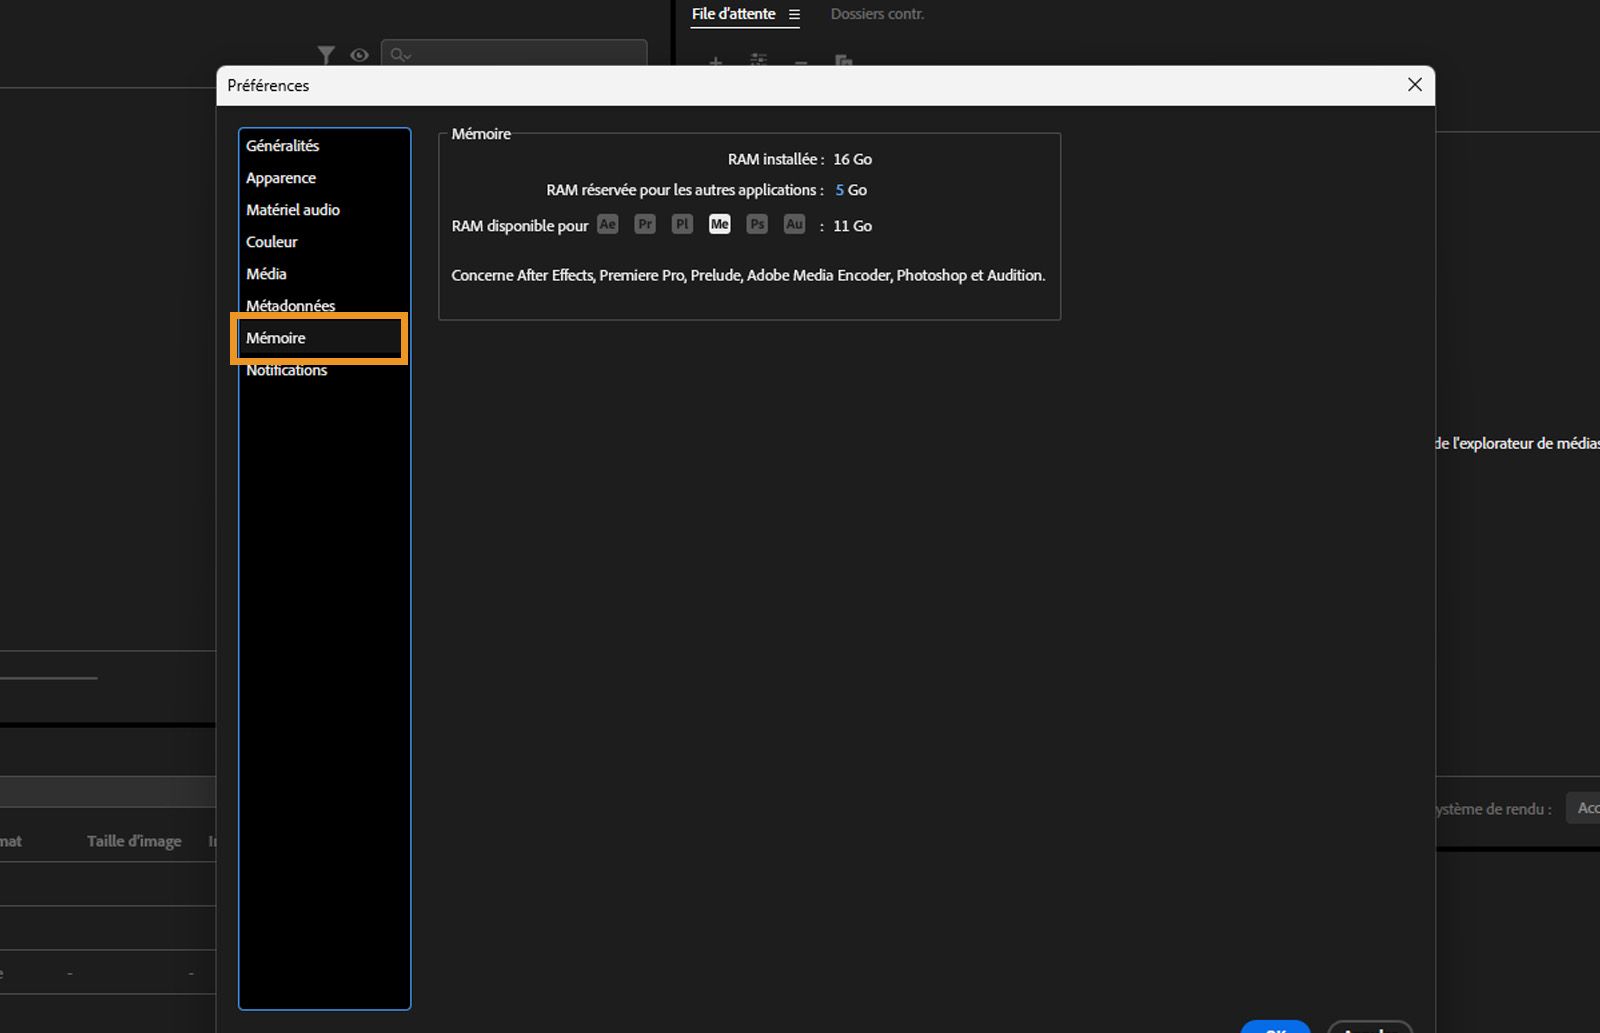
Task: Click the RAM installée label
Action: pos(776,159)
